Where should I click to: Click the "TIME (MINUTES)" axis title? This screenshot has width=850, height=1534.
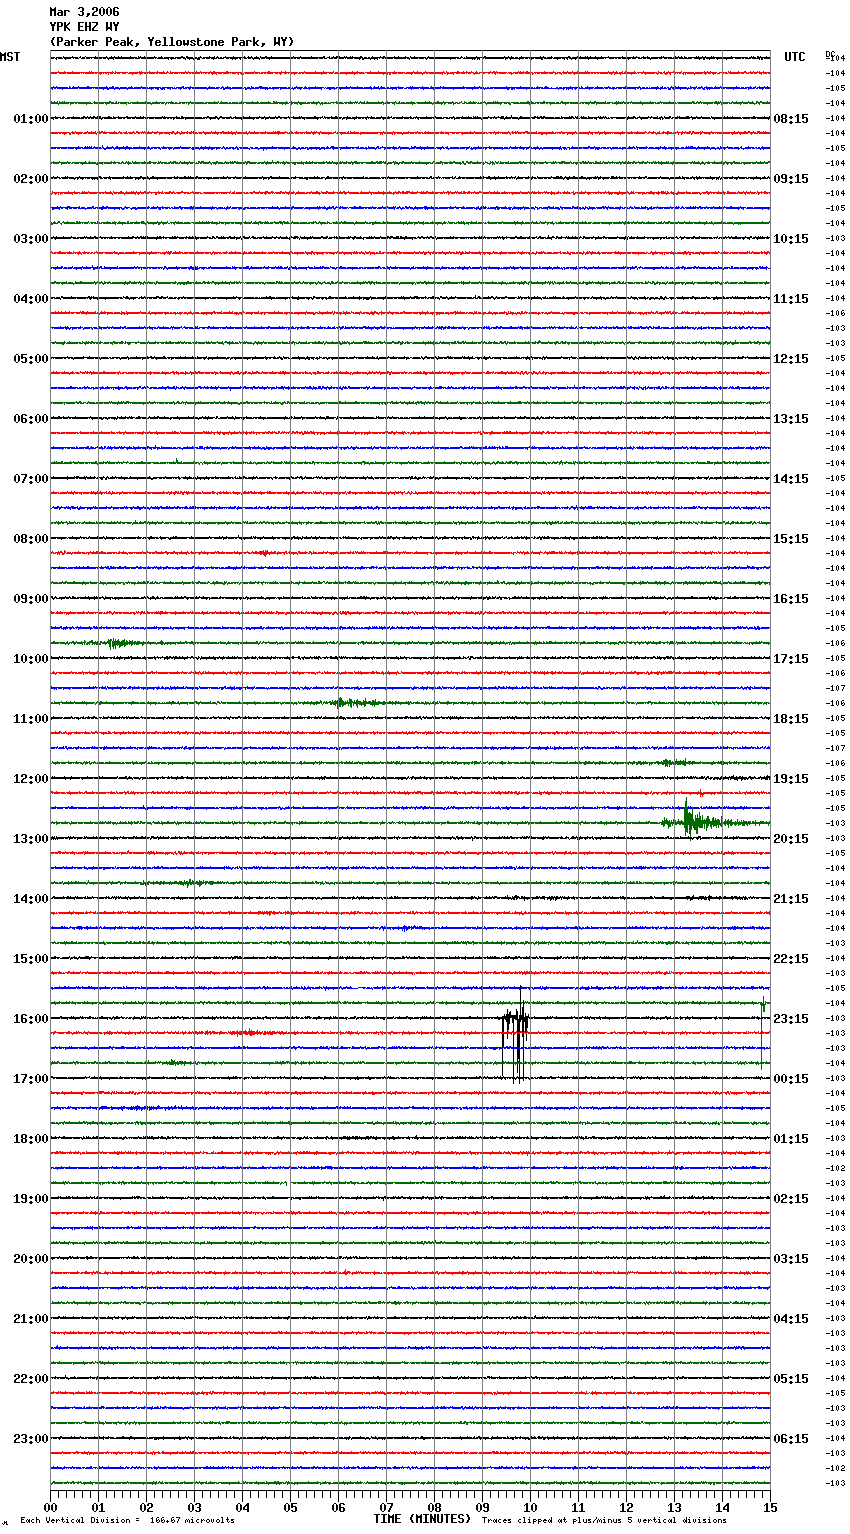point(422,1519)
